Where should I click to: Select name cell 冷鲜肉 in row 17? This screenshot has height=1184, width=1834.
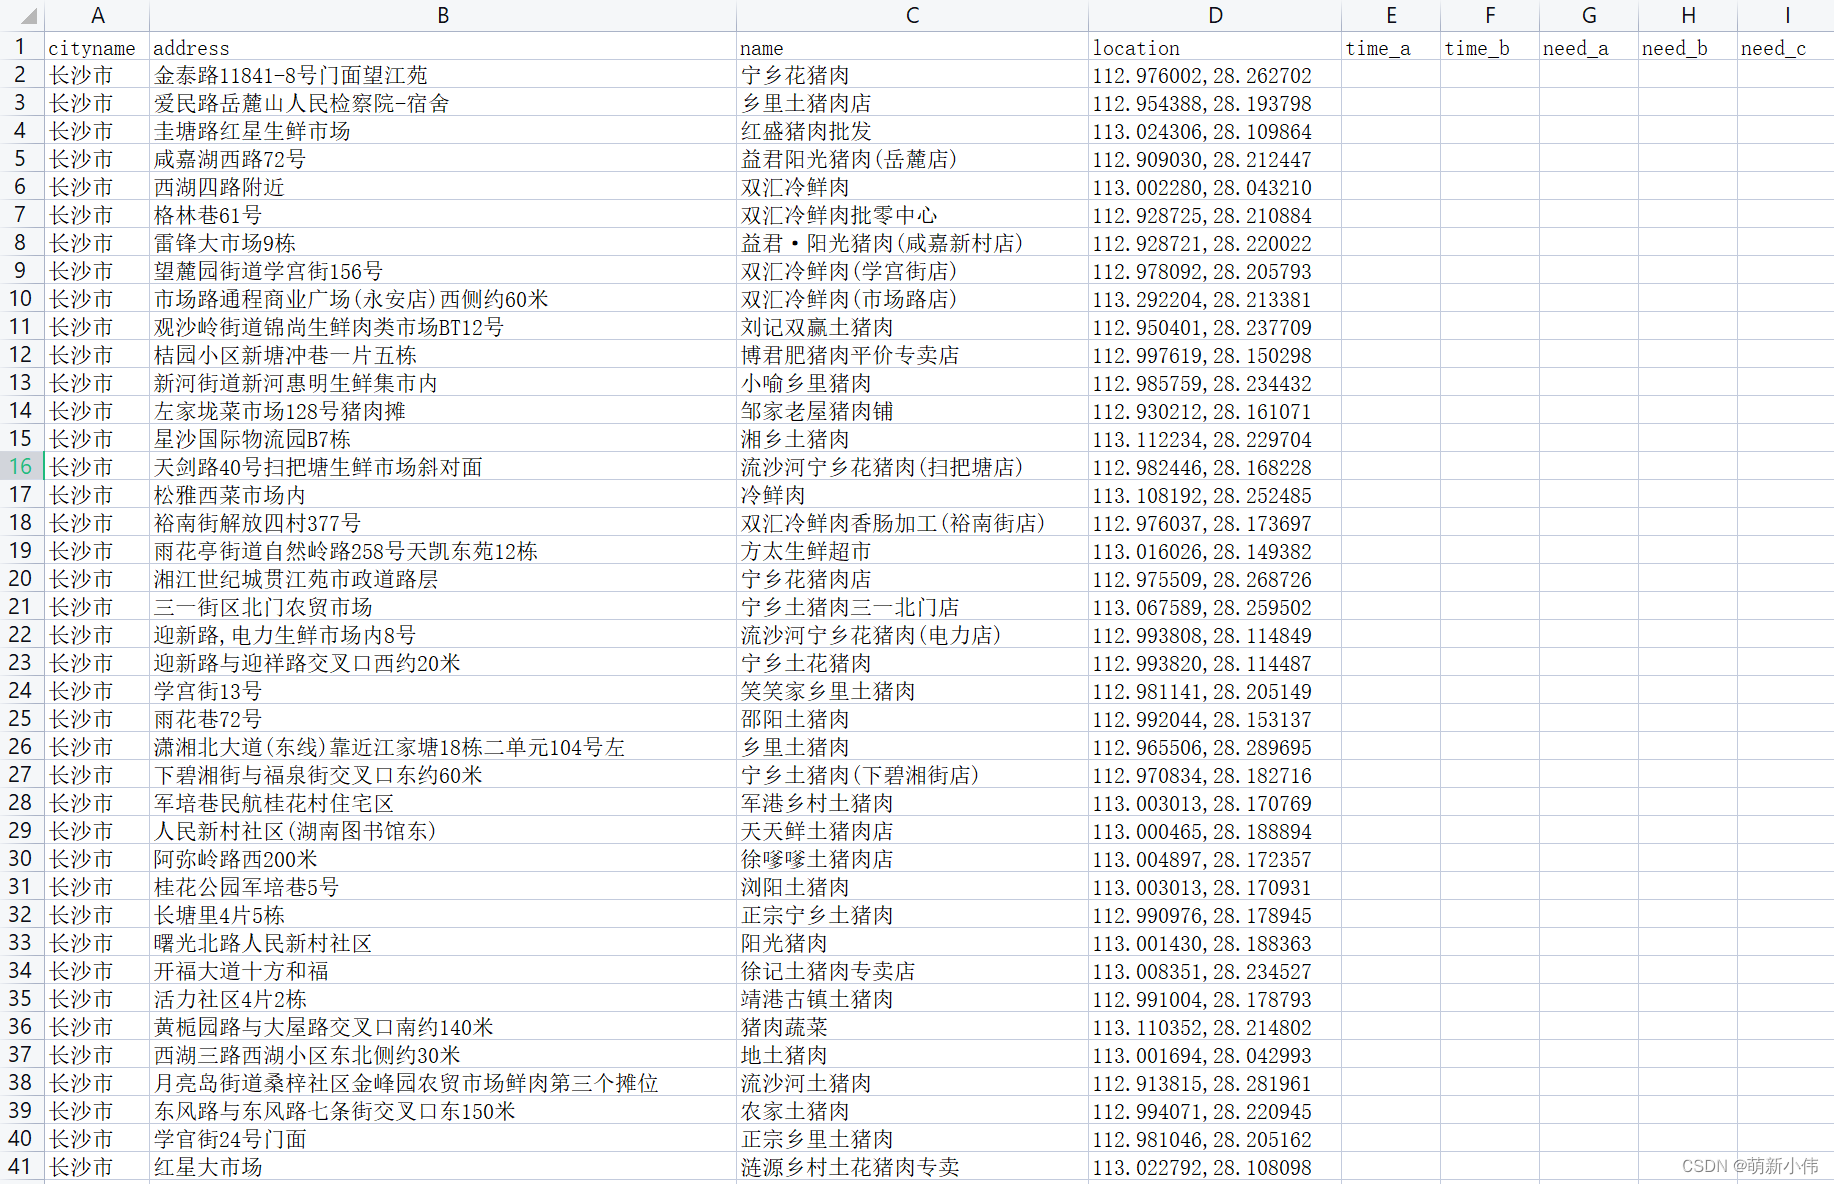912,495
